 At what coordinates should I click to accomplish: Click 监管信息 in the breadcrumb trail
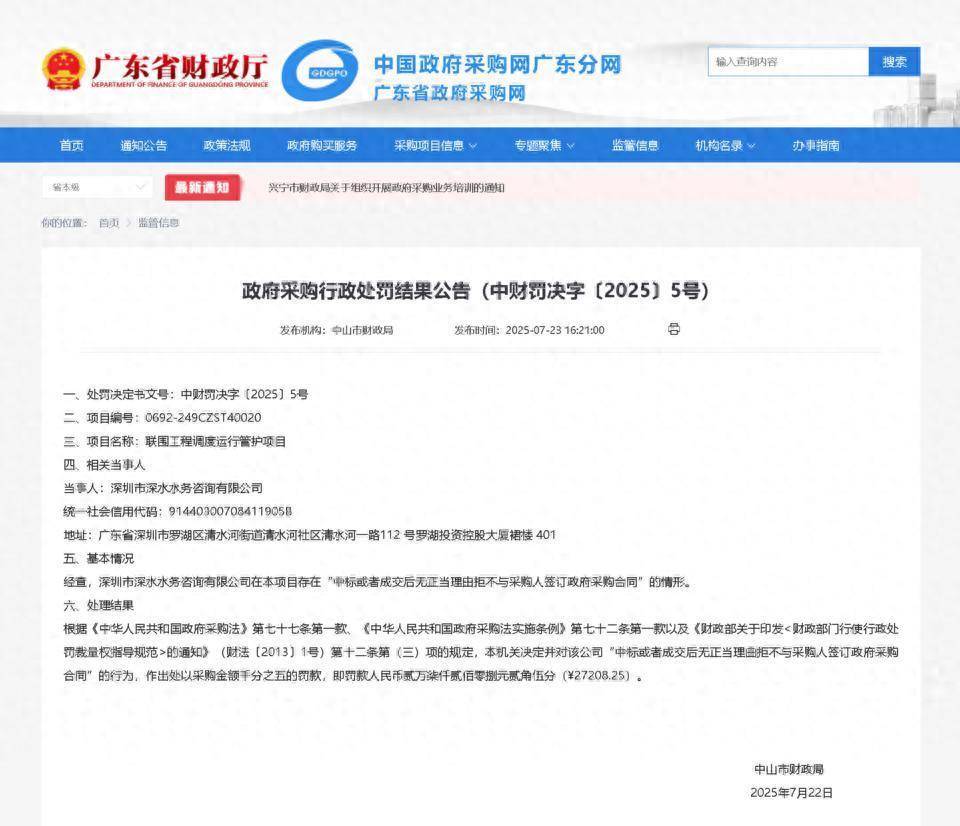pyautogui.click(x=158, y=222)
